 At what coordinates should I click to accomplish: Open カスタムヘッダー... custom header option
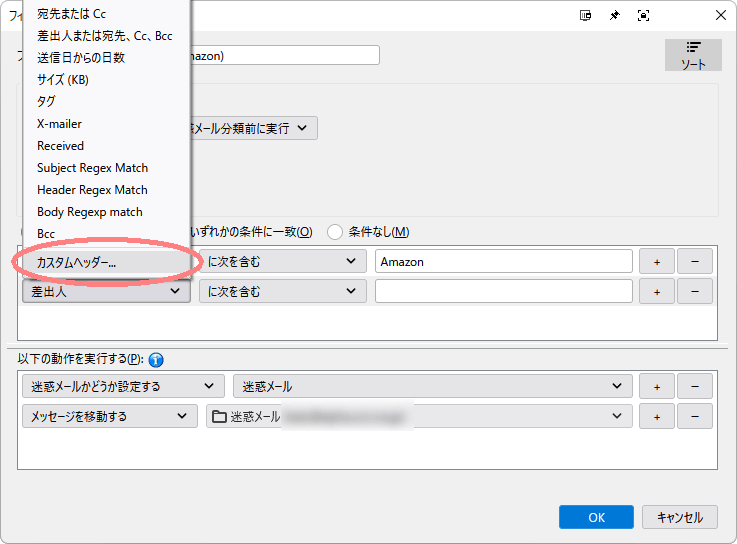tap(107, 262)
